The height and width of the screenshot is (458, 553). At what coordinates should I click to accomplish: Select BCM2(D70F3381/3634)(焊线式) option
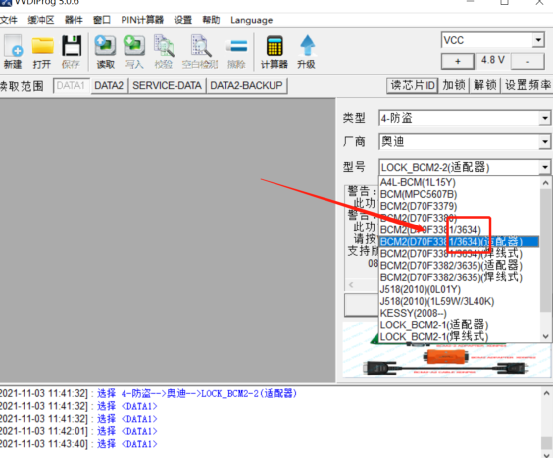(459, 254)
